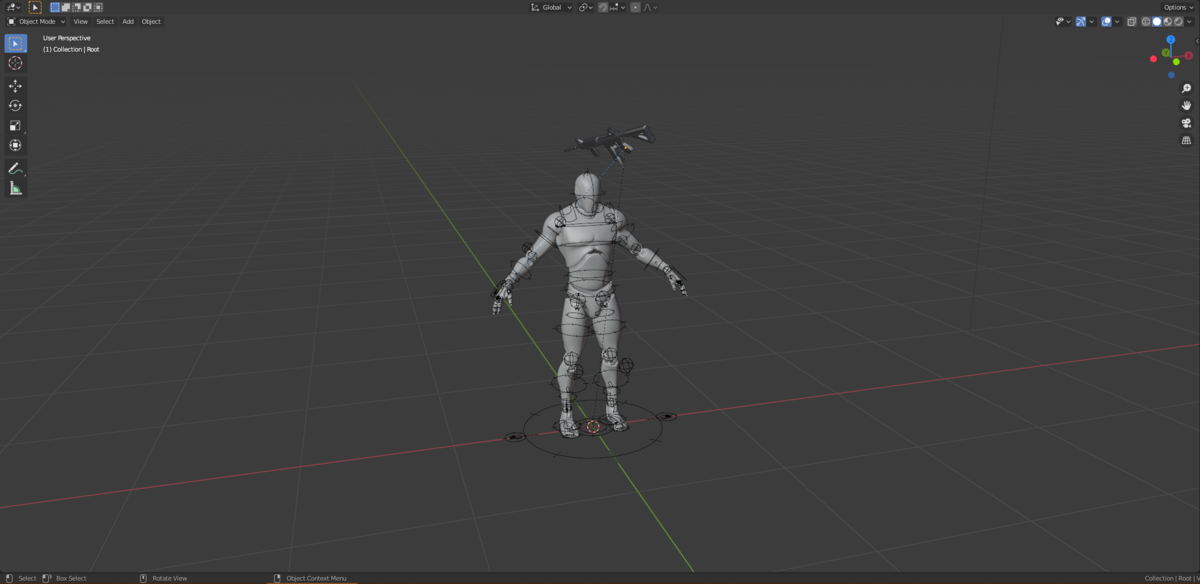Open the View menu

coord(80,21)
